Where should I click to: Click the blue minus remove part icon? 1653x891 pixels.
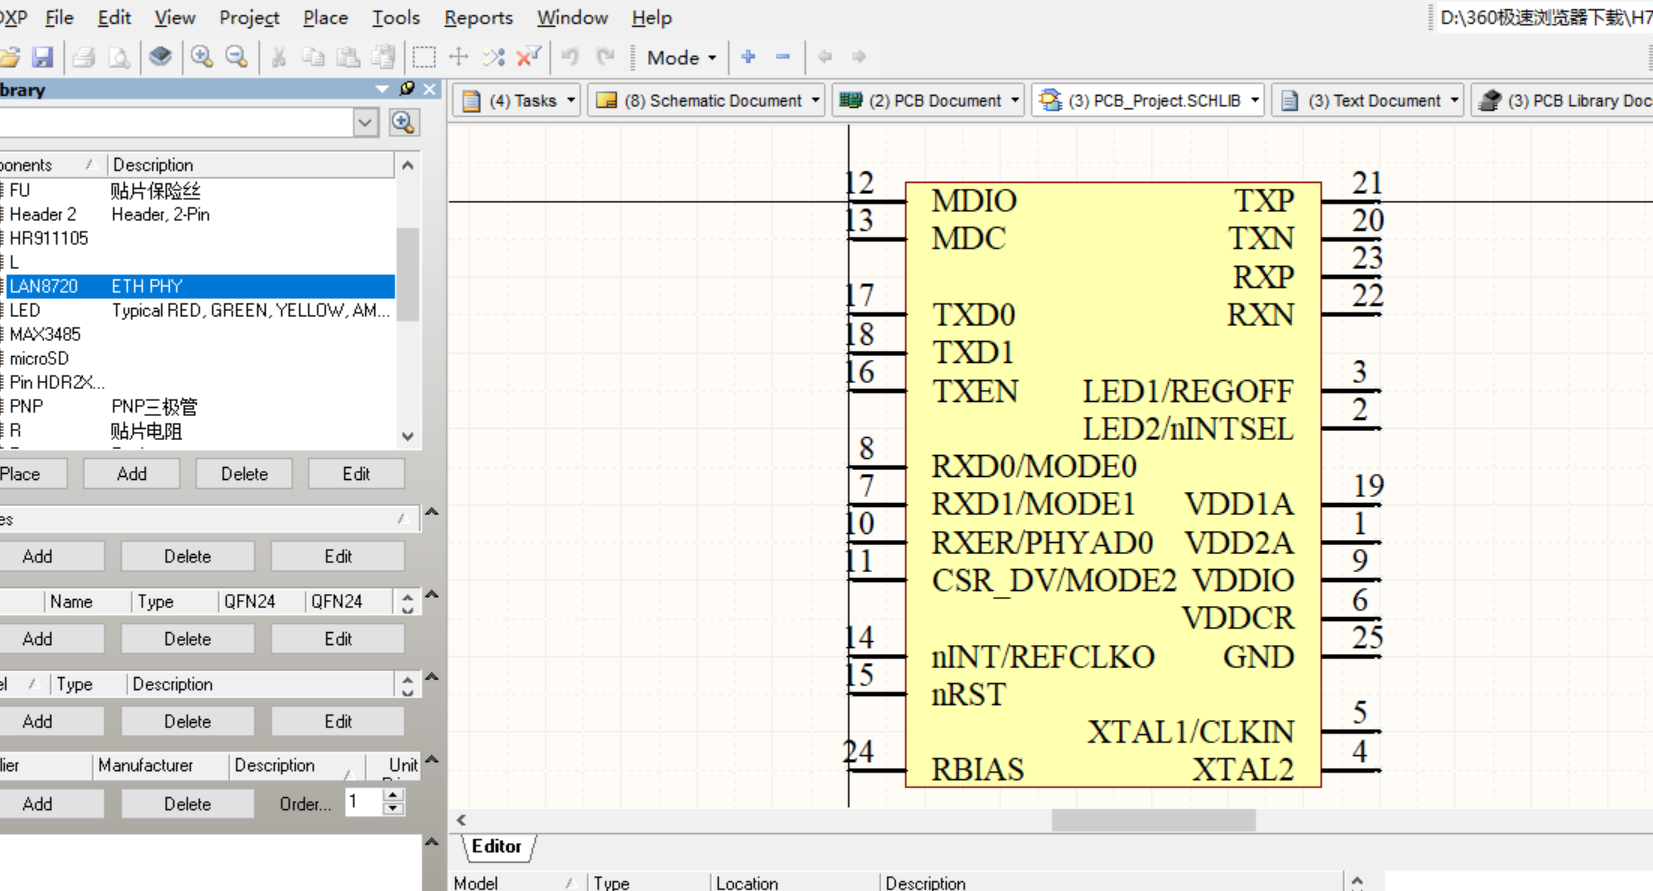[783, 57]
